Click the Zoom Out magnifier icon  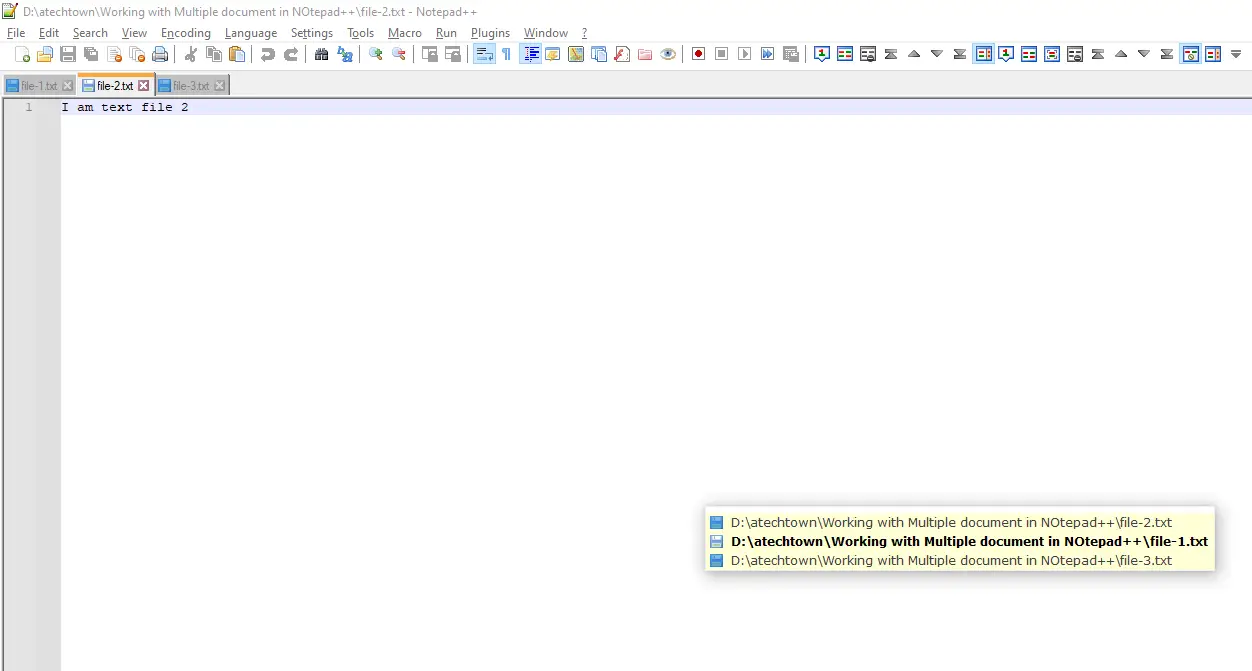click(398, 54)
